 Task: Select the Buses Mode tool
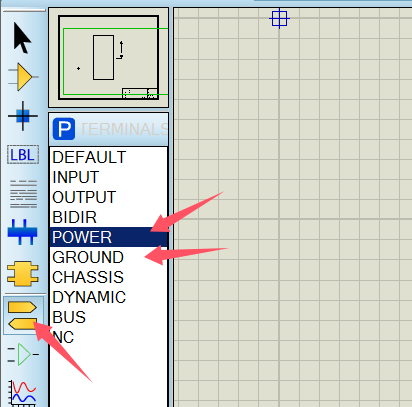click(22, 232)
